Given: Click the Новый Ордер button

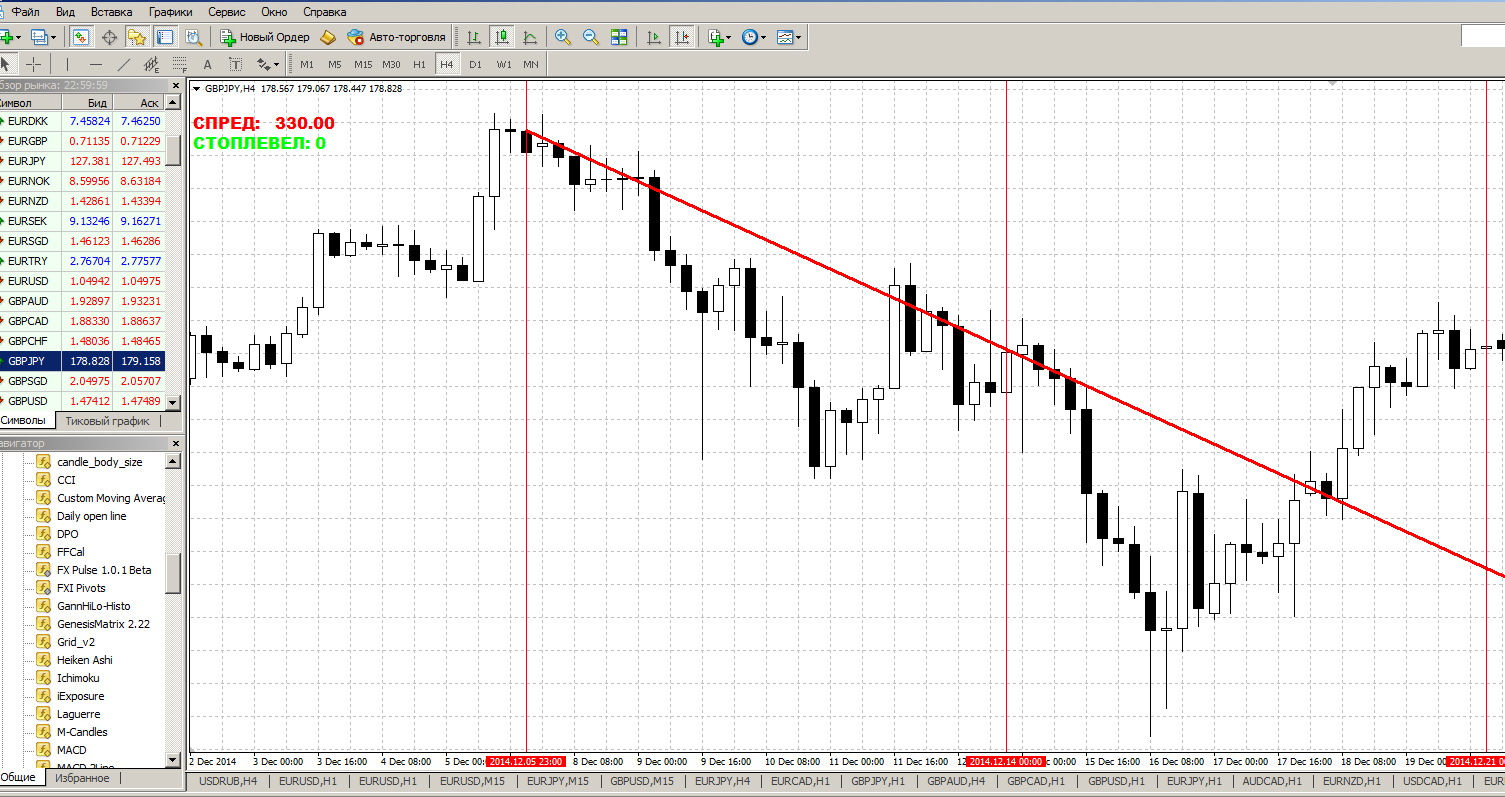Looking at the screenshot, I should point(265,37).
